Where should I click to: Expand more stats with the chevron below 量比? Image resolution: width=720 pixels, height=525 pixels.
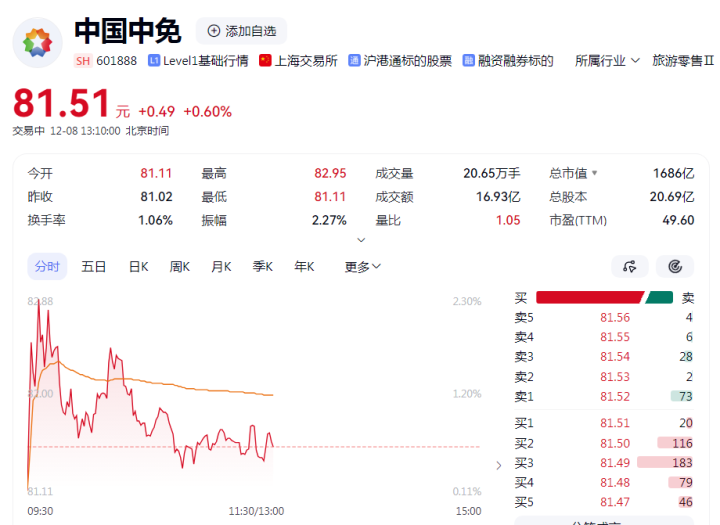coord(361,240)
